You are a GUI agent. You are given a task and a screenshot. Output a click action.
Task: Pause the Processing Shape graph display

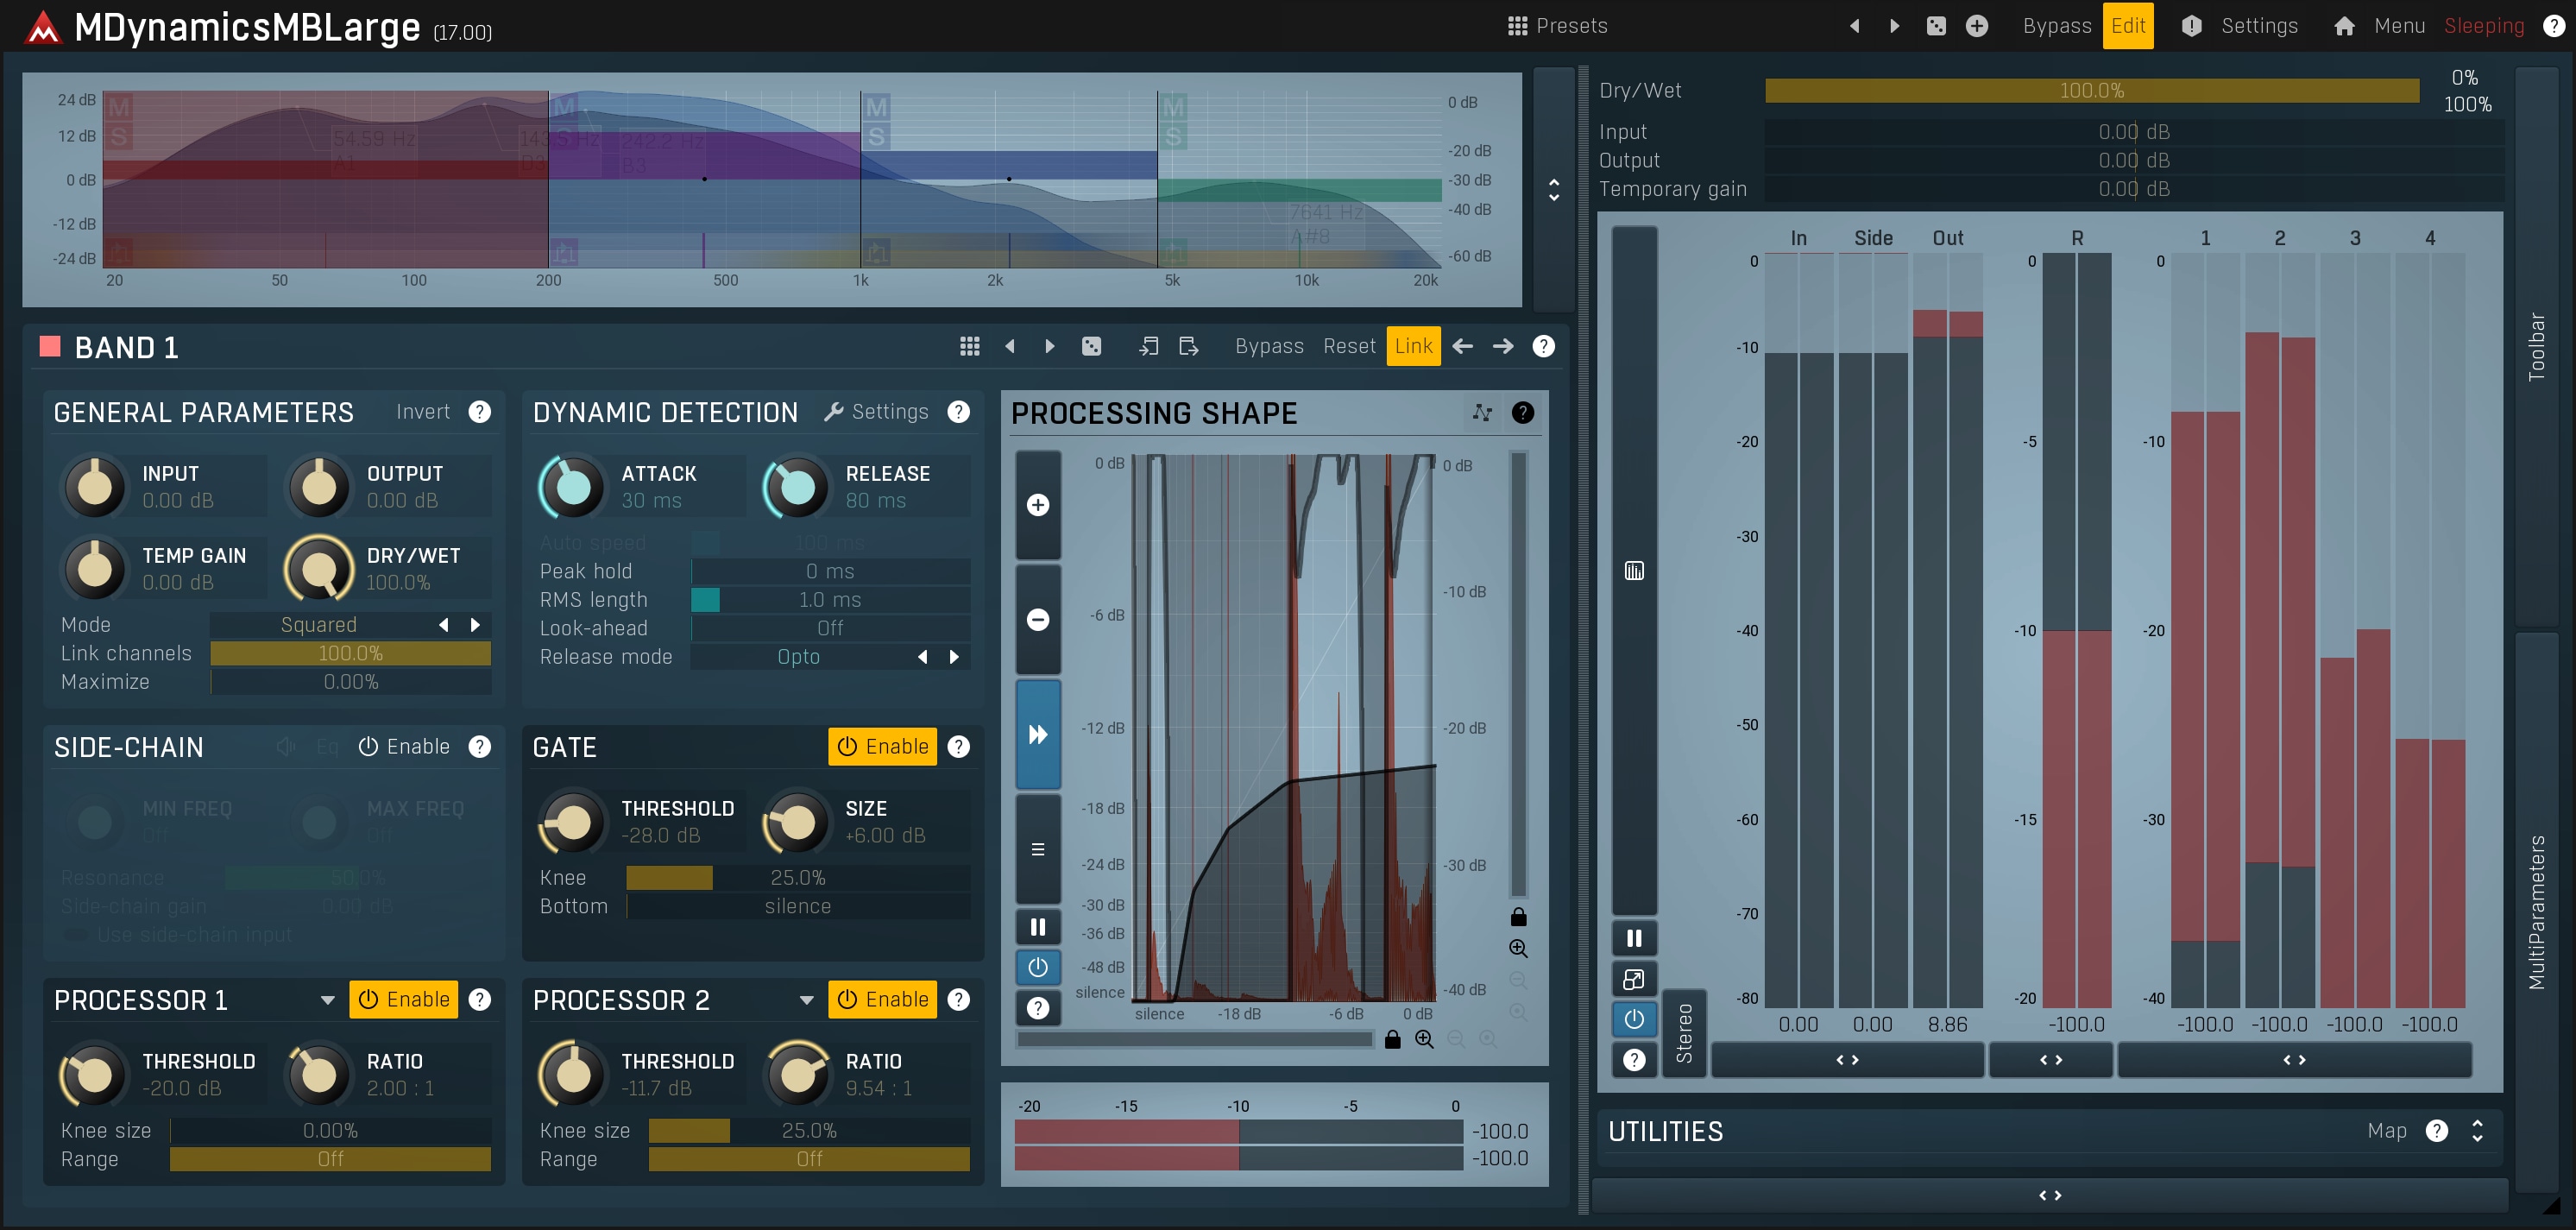click(1038, 927)
